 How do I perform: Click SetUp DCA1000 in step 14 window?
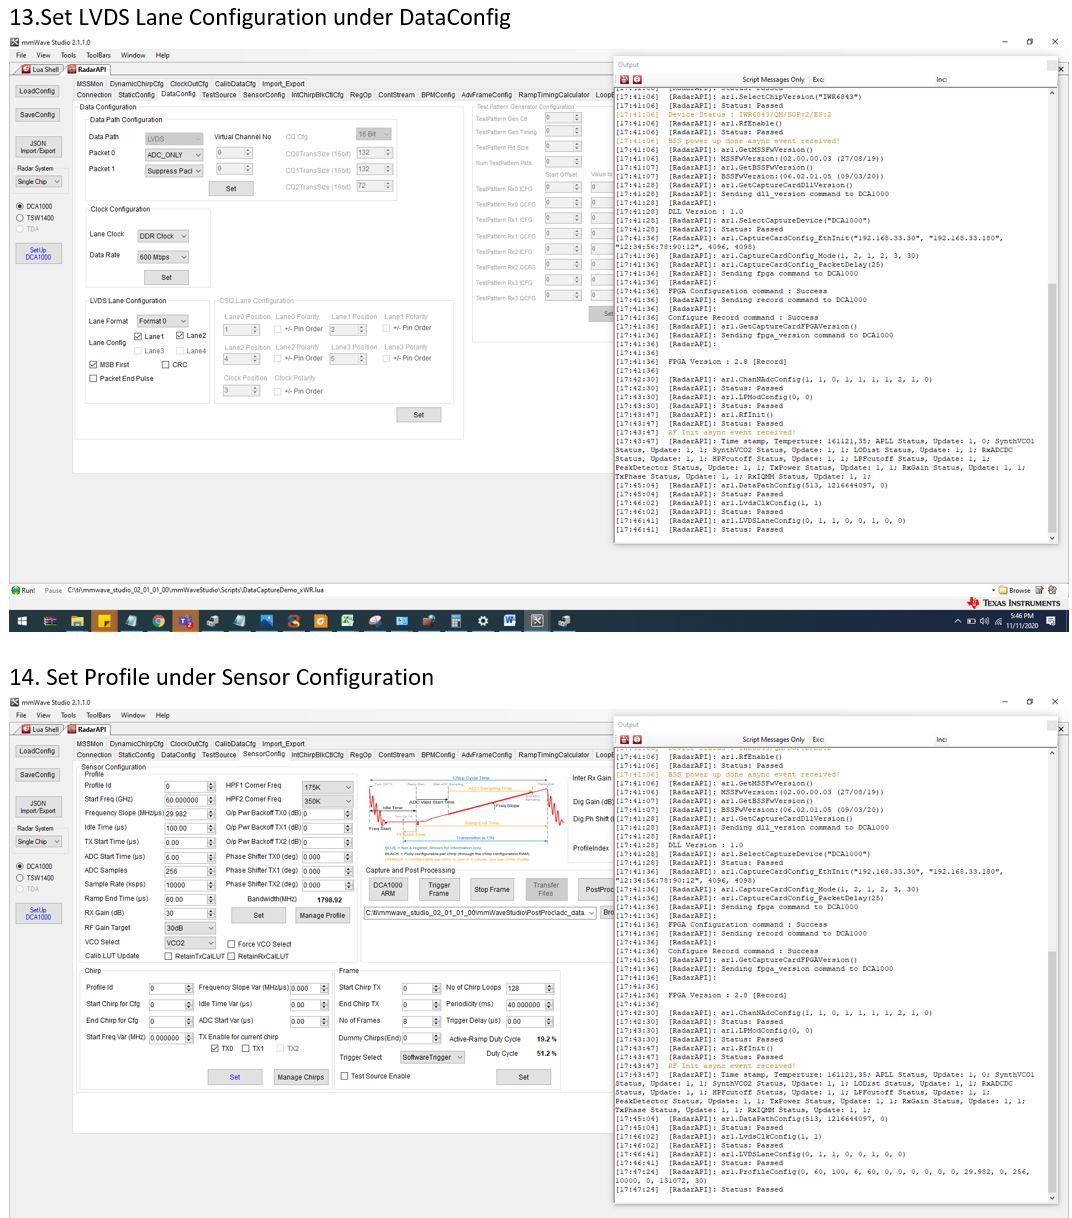38,913
